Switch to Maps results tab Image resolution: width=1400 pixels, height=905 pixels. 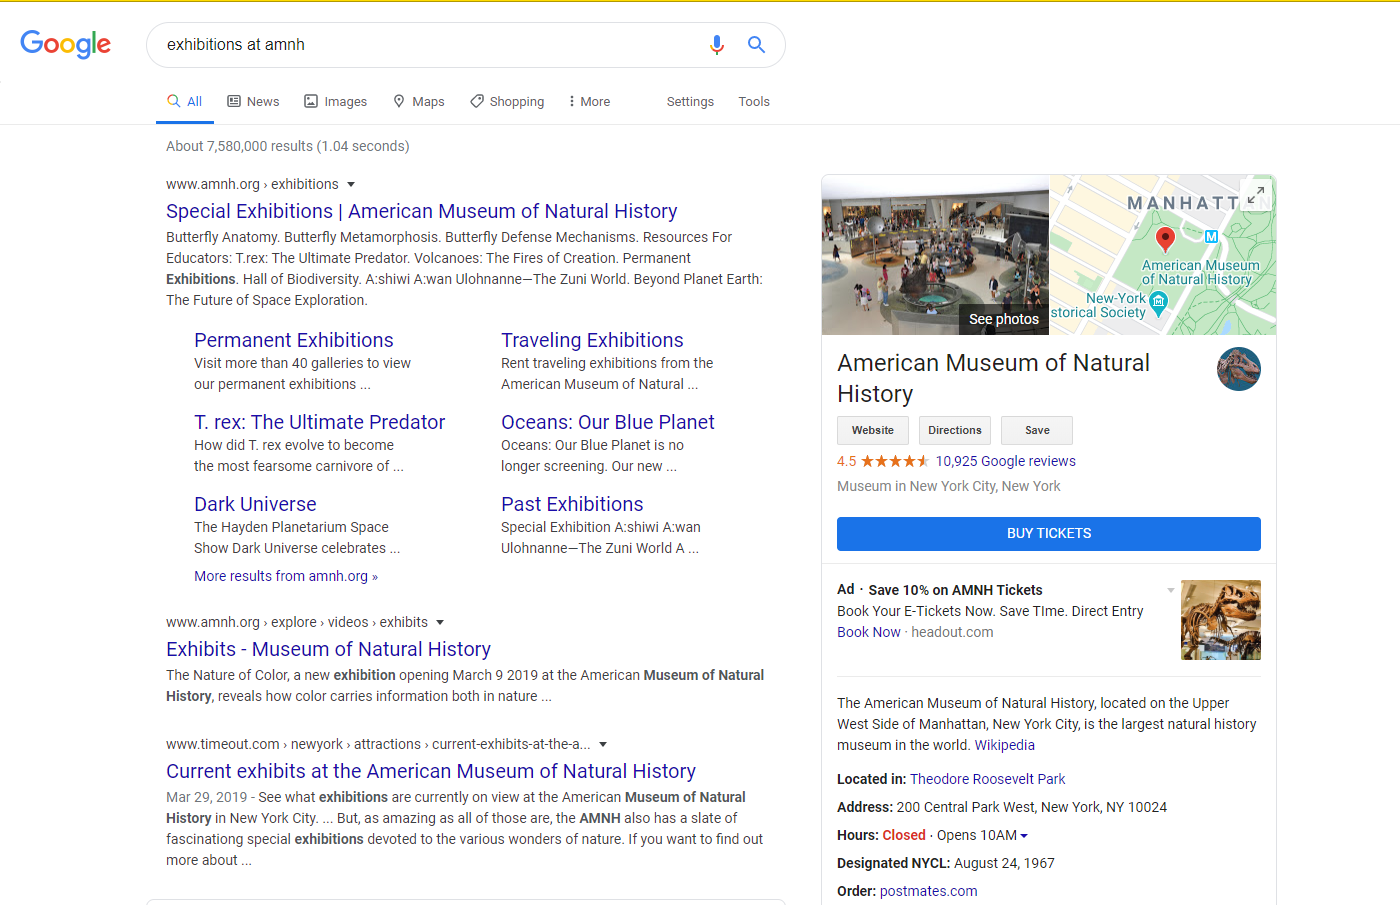coord(419,102)
